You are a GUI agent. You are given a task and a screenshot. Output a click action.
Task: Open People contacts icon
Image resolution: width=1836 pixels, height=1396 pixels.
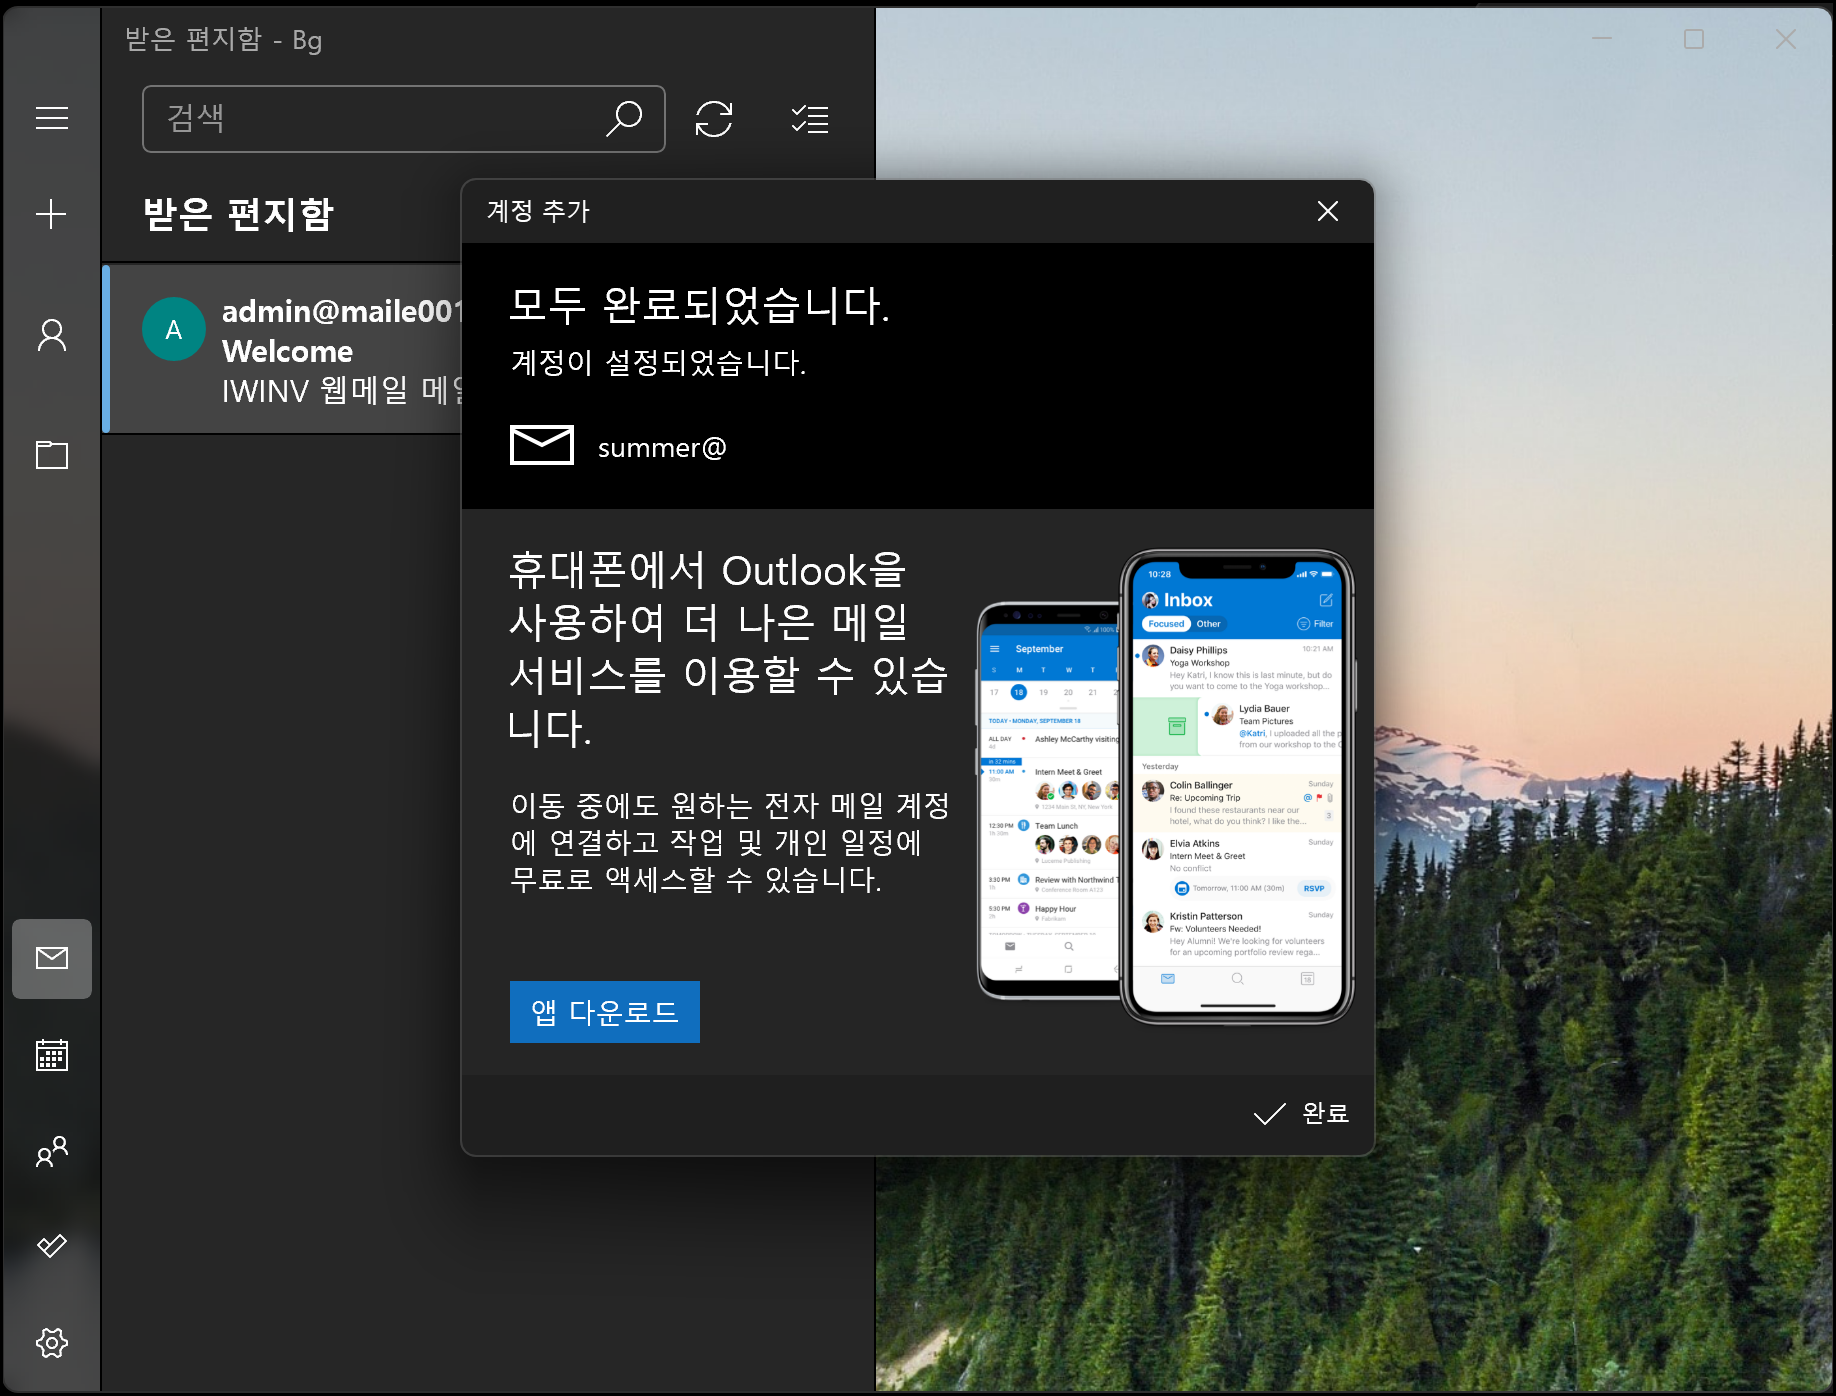tap(52, 1151)
